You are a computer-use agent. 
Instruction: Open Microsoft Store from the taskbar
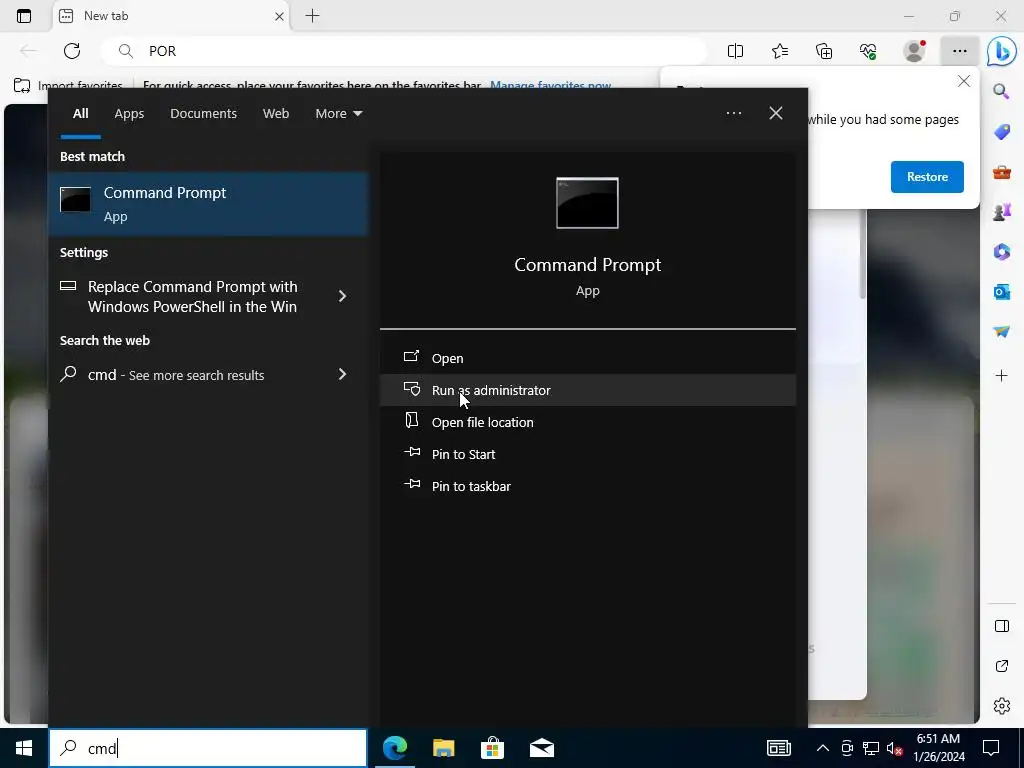(x=492, y=748)
